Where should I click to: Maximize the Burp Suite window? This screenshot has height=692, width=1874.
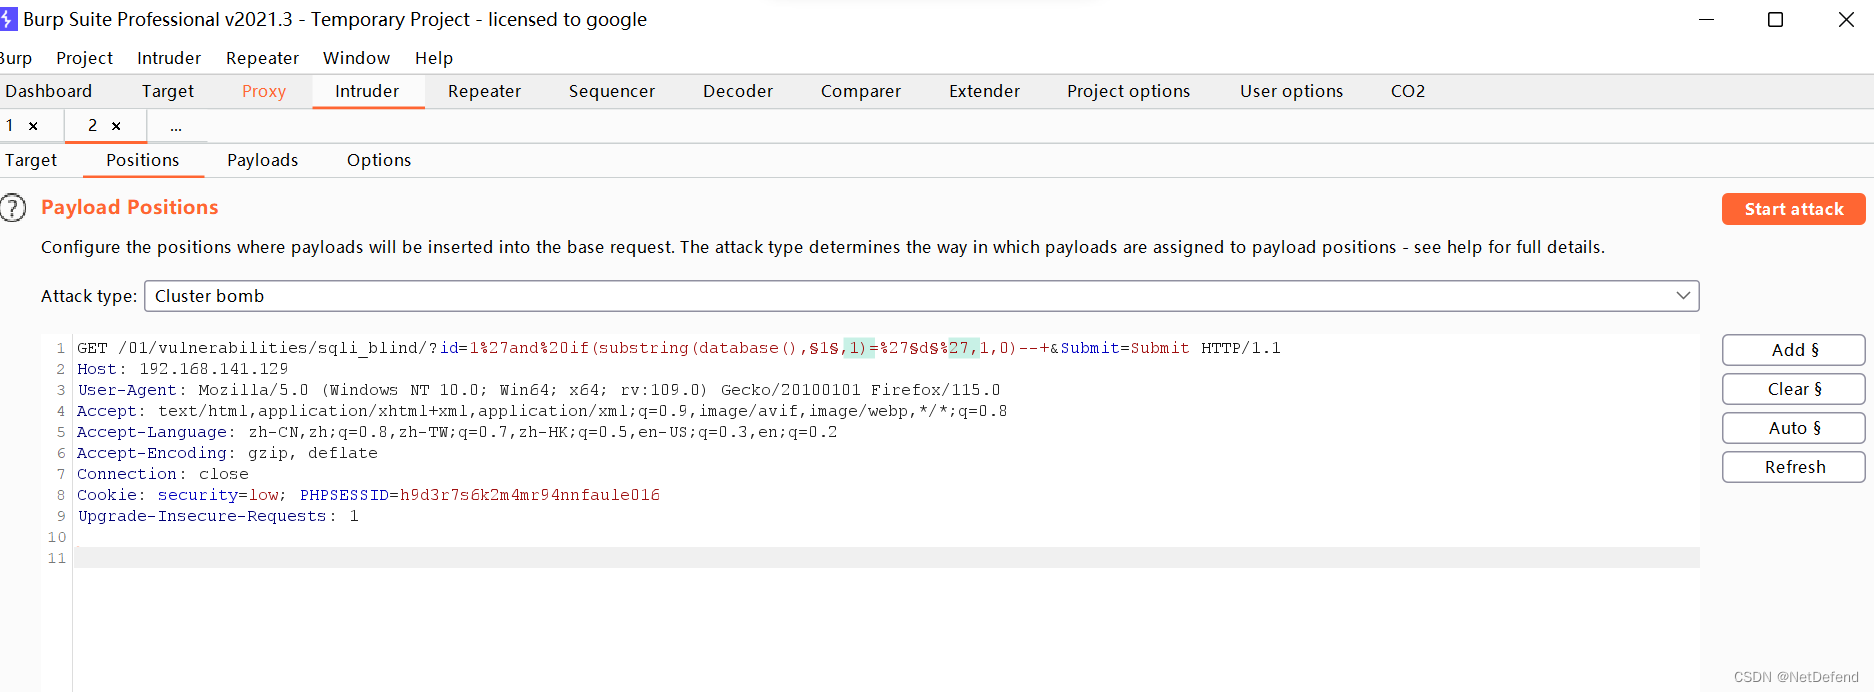[1775, 20]
